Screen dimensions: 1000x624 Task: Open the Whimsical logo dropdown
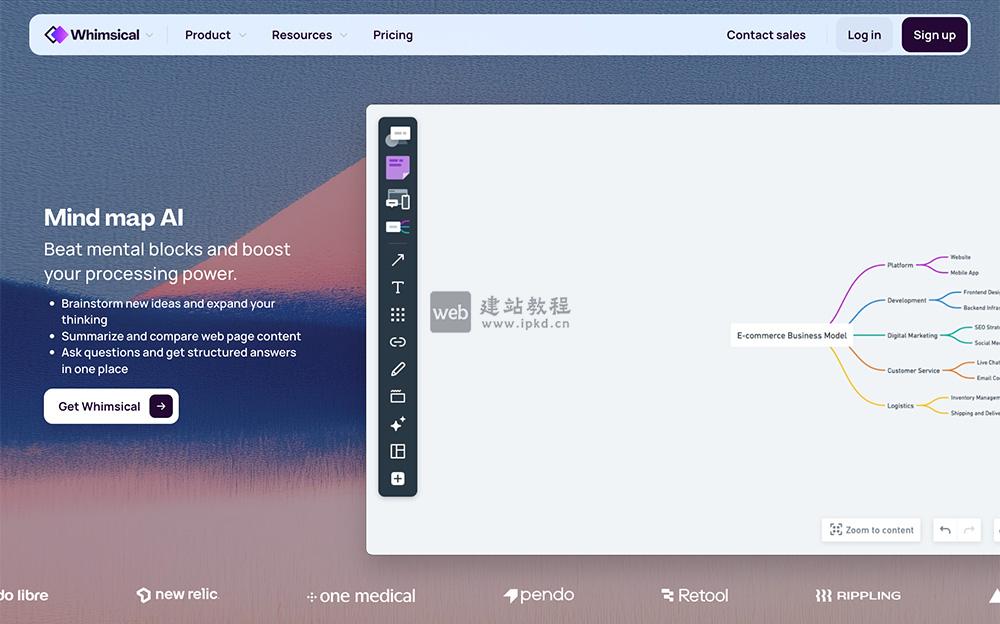(x=100, y=34)
